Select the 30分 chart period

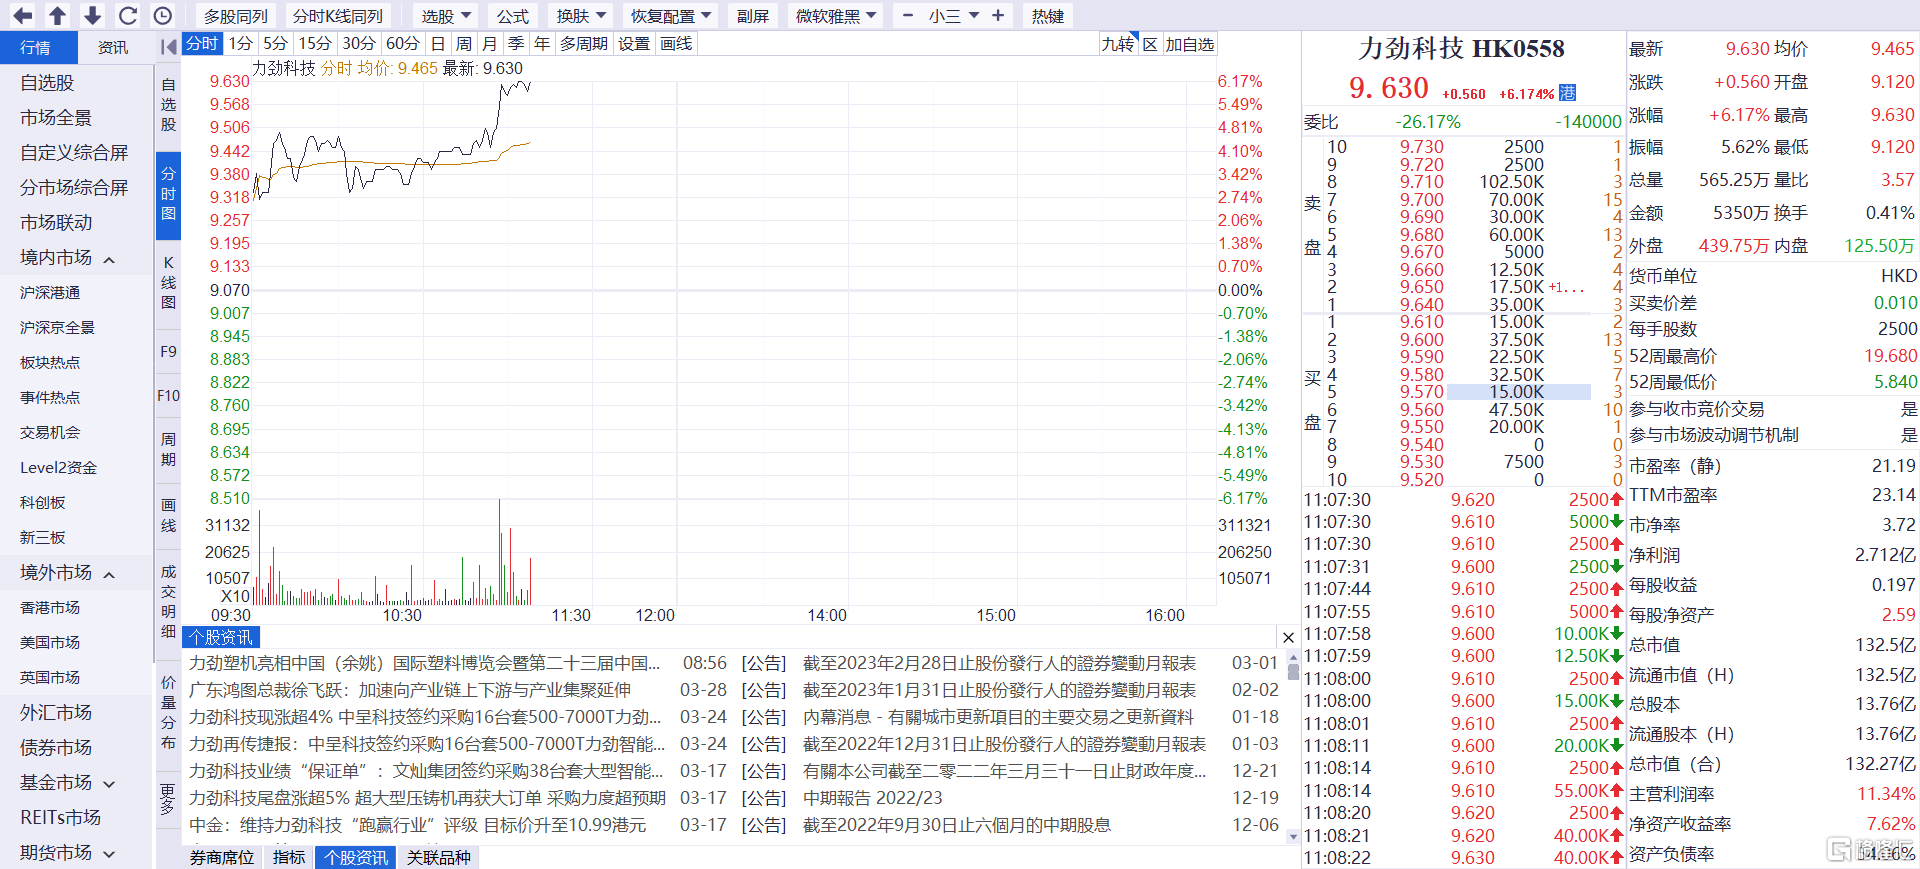coord(359,44)
